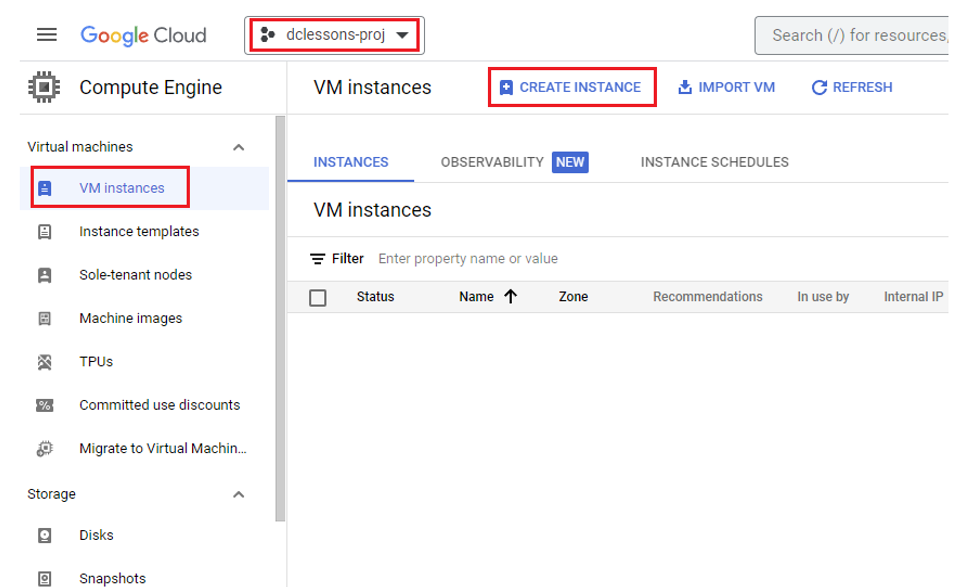
Task: Click the Migrate to Virtual Machines icon
Action: (45, 449)
